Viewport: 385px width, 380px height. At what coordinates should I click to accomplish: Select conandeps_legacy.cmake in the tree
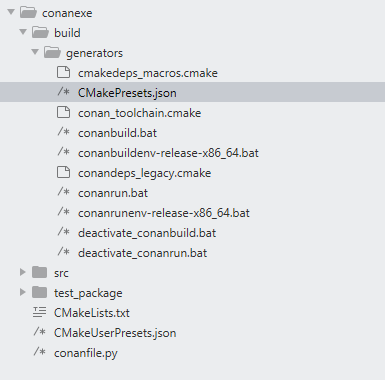(144, 173)
